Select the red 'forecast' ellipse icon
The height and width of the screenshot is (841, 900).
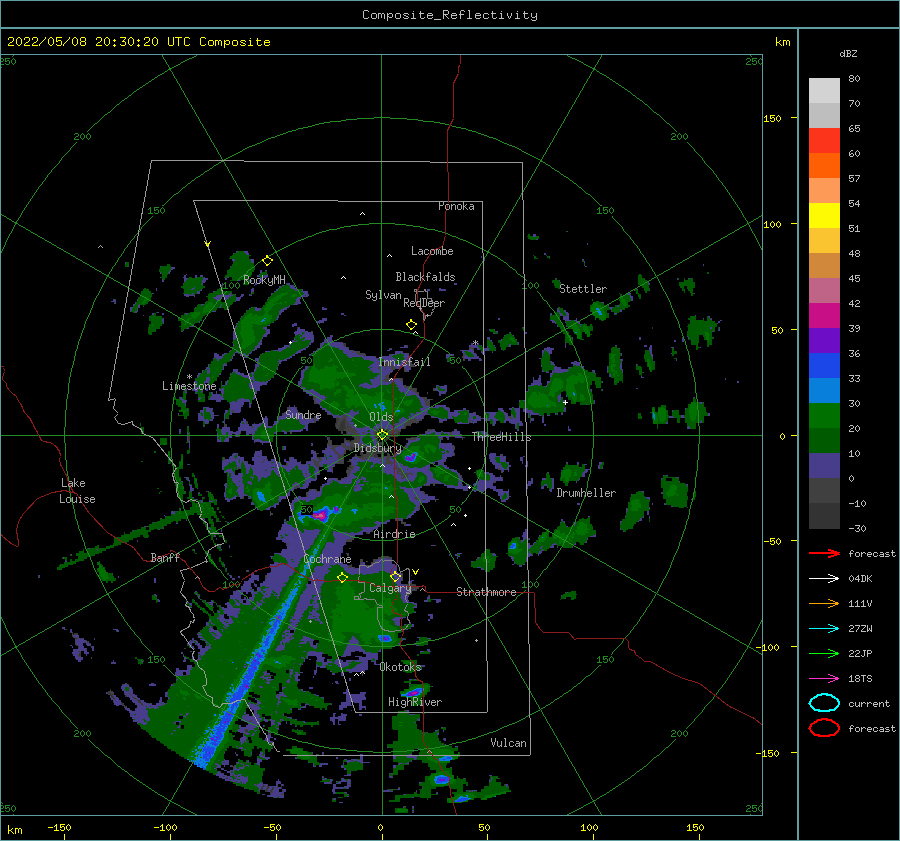click(824, 728)
